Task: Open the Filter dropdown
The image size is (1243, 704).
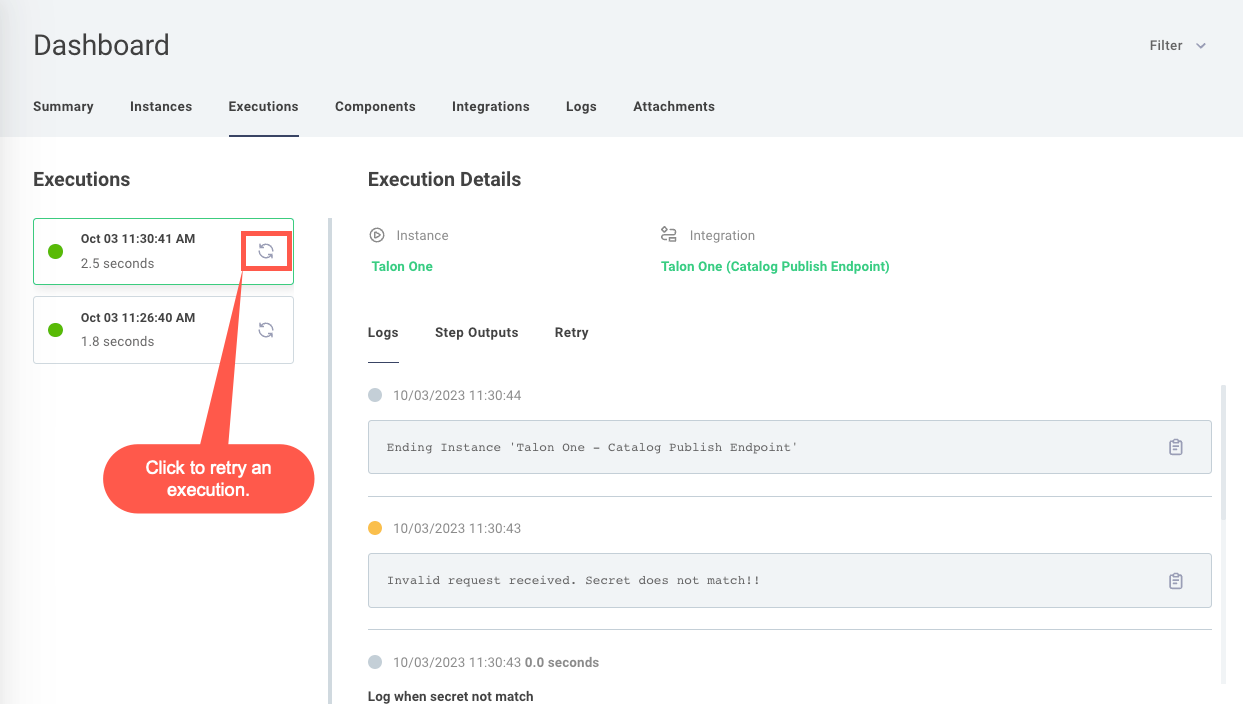Action: tap(1166, 45)
